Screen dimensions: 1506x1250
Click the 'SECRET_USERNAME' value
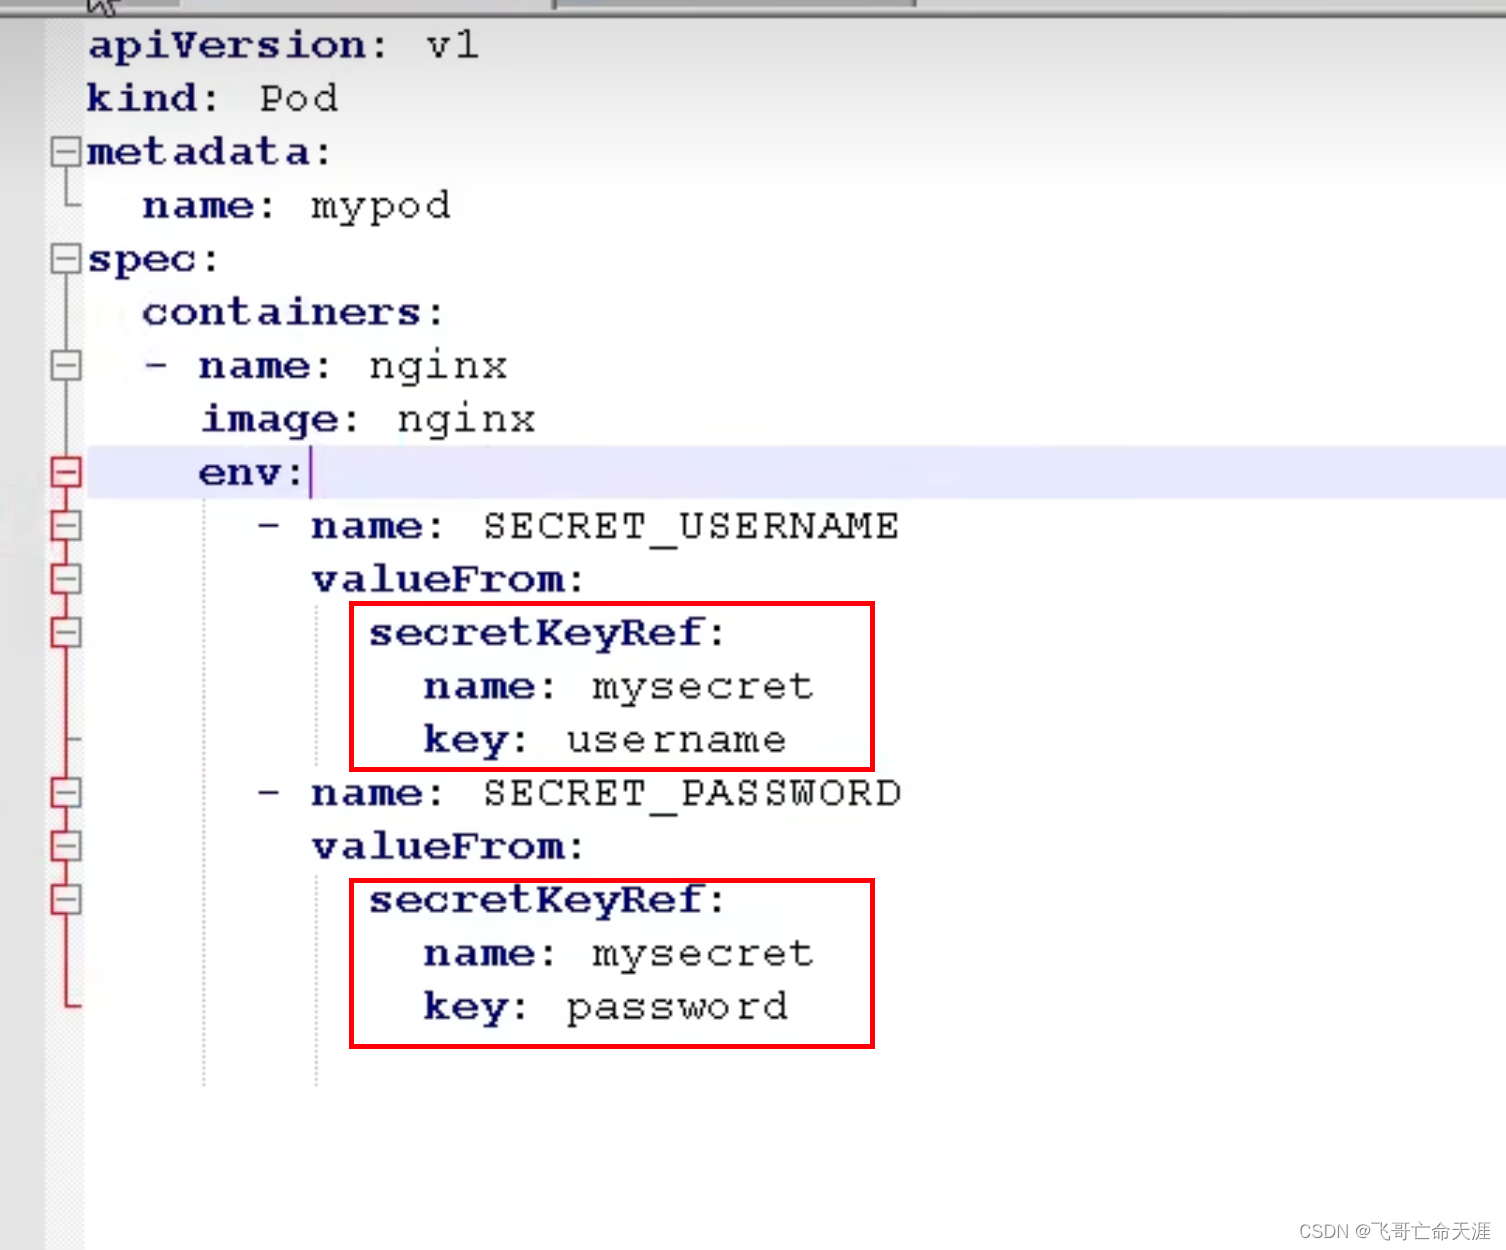[x=691, y=526]
